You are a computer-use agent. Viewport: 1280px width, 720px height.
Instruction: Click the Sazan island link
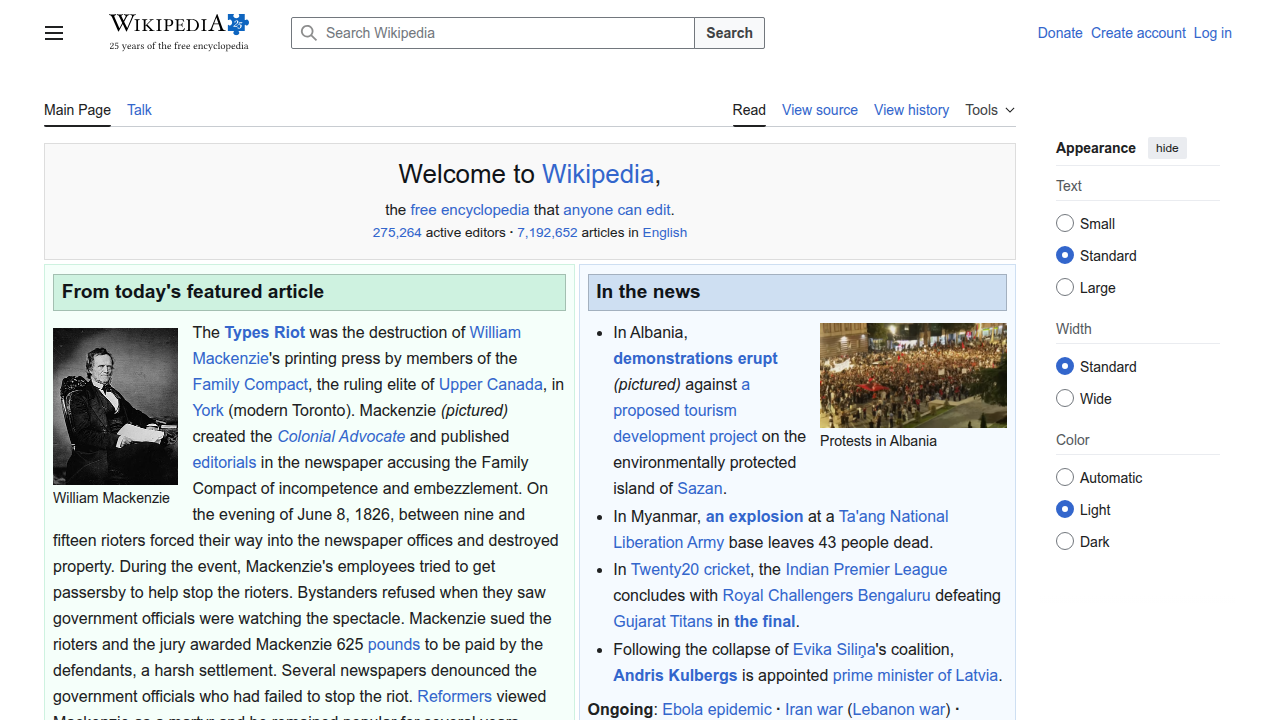(x=700, y=488)
